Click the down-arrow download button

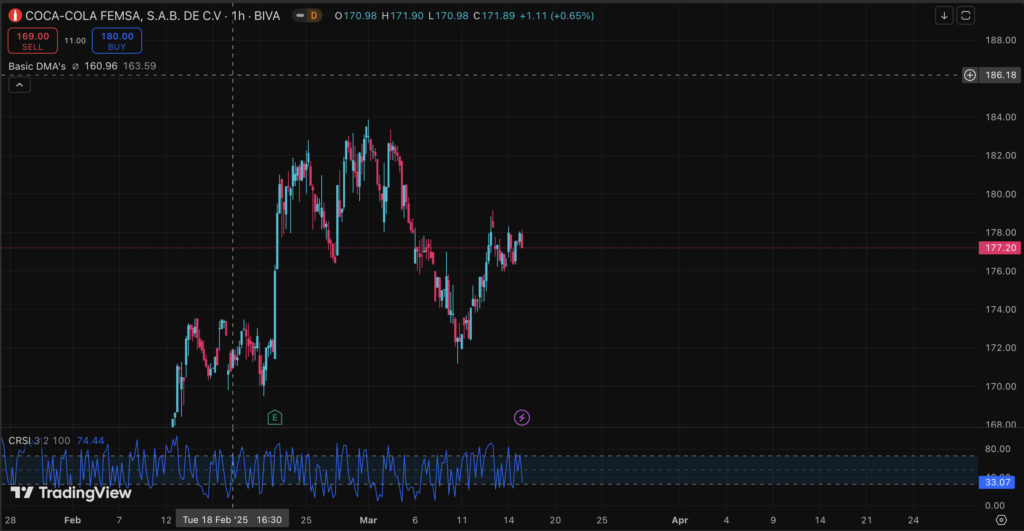click(x=944, y=16)
